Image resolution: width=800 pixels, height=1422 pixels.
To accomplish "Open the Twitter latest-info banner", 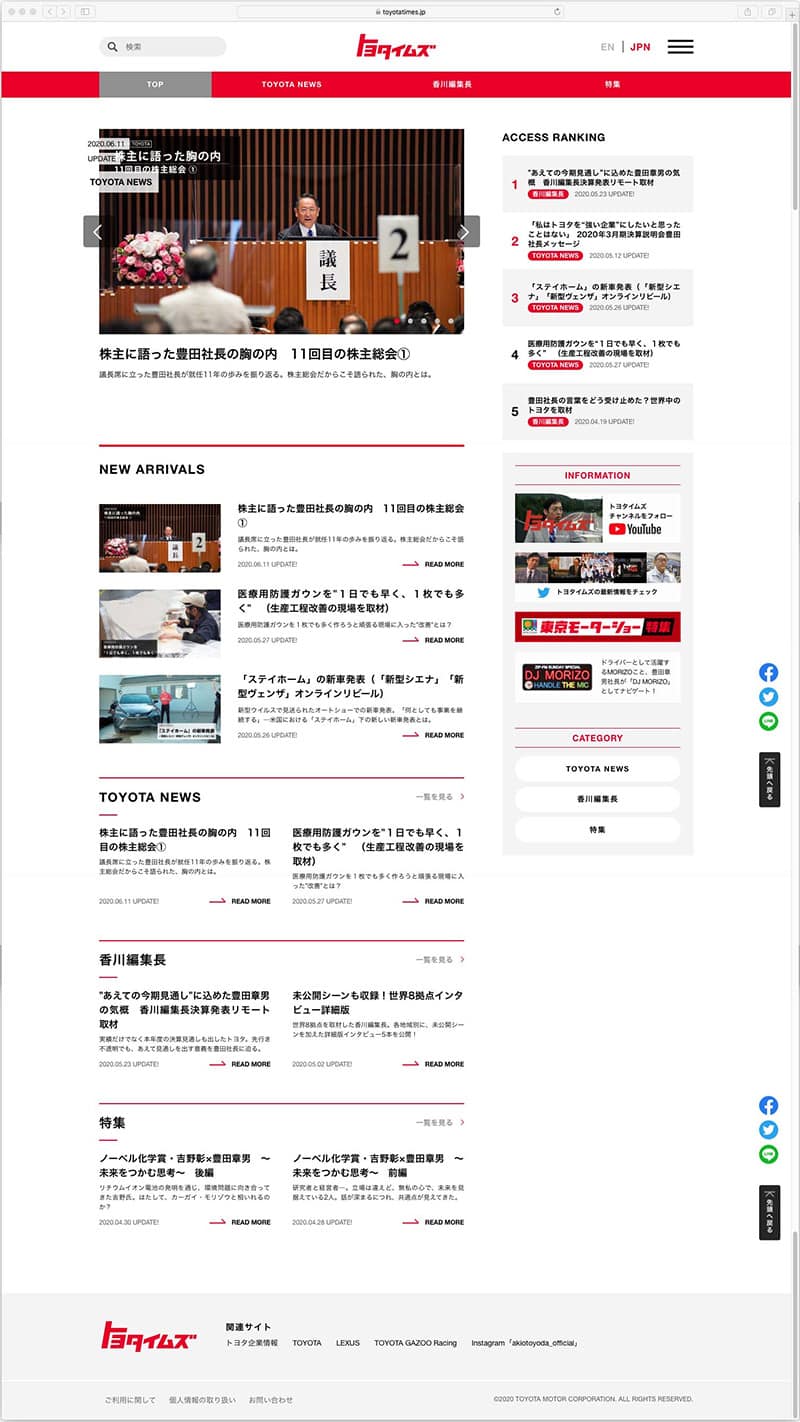I will coord(598,577).
